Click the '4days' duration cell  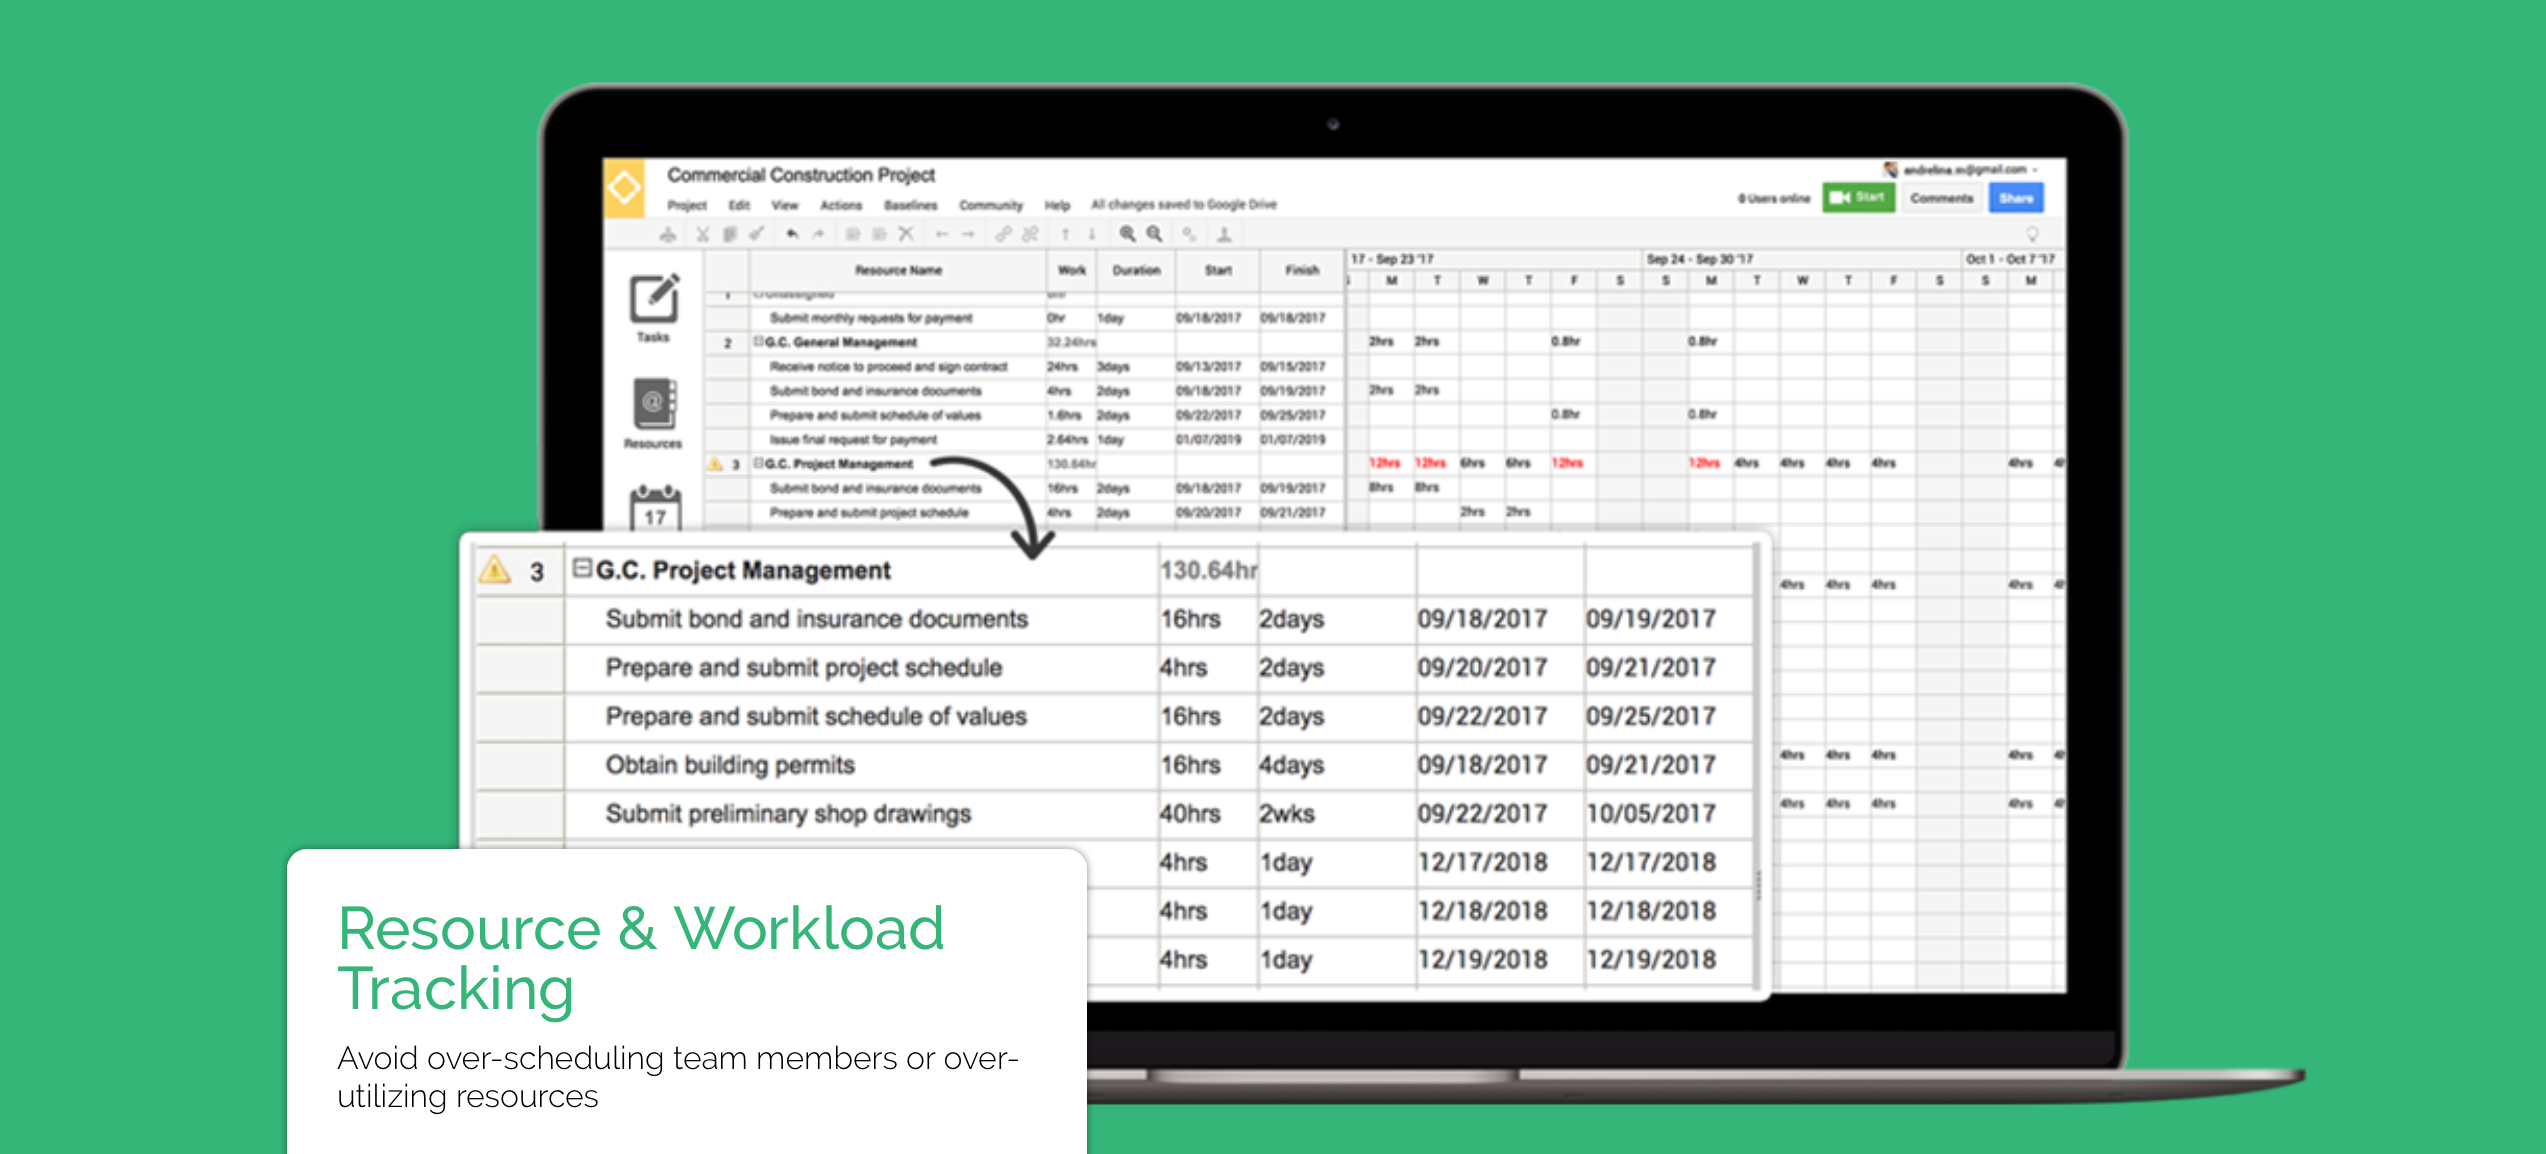(x=1291, y=765)
